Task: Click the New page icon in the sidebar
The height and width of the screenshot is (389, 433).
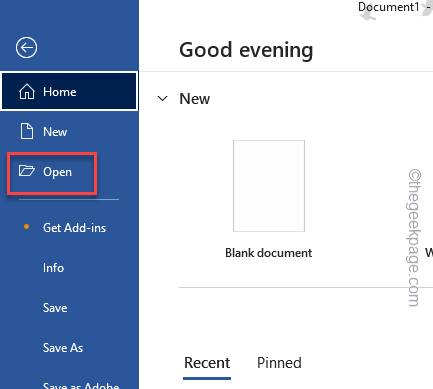Action: click(27, 131)
